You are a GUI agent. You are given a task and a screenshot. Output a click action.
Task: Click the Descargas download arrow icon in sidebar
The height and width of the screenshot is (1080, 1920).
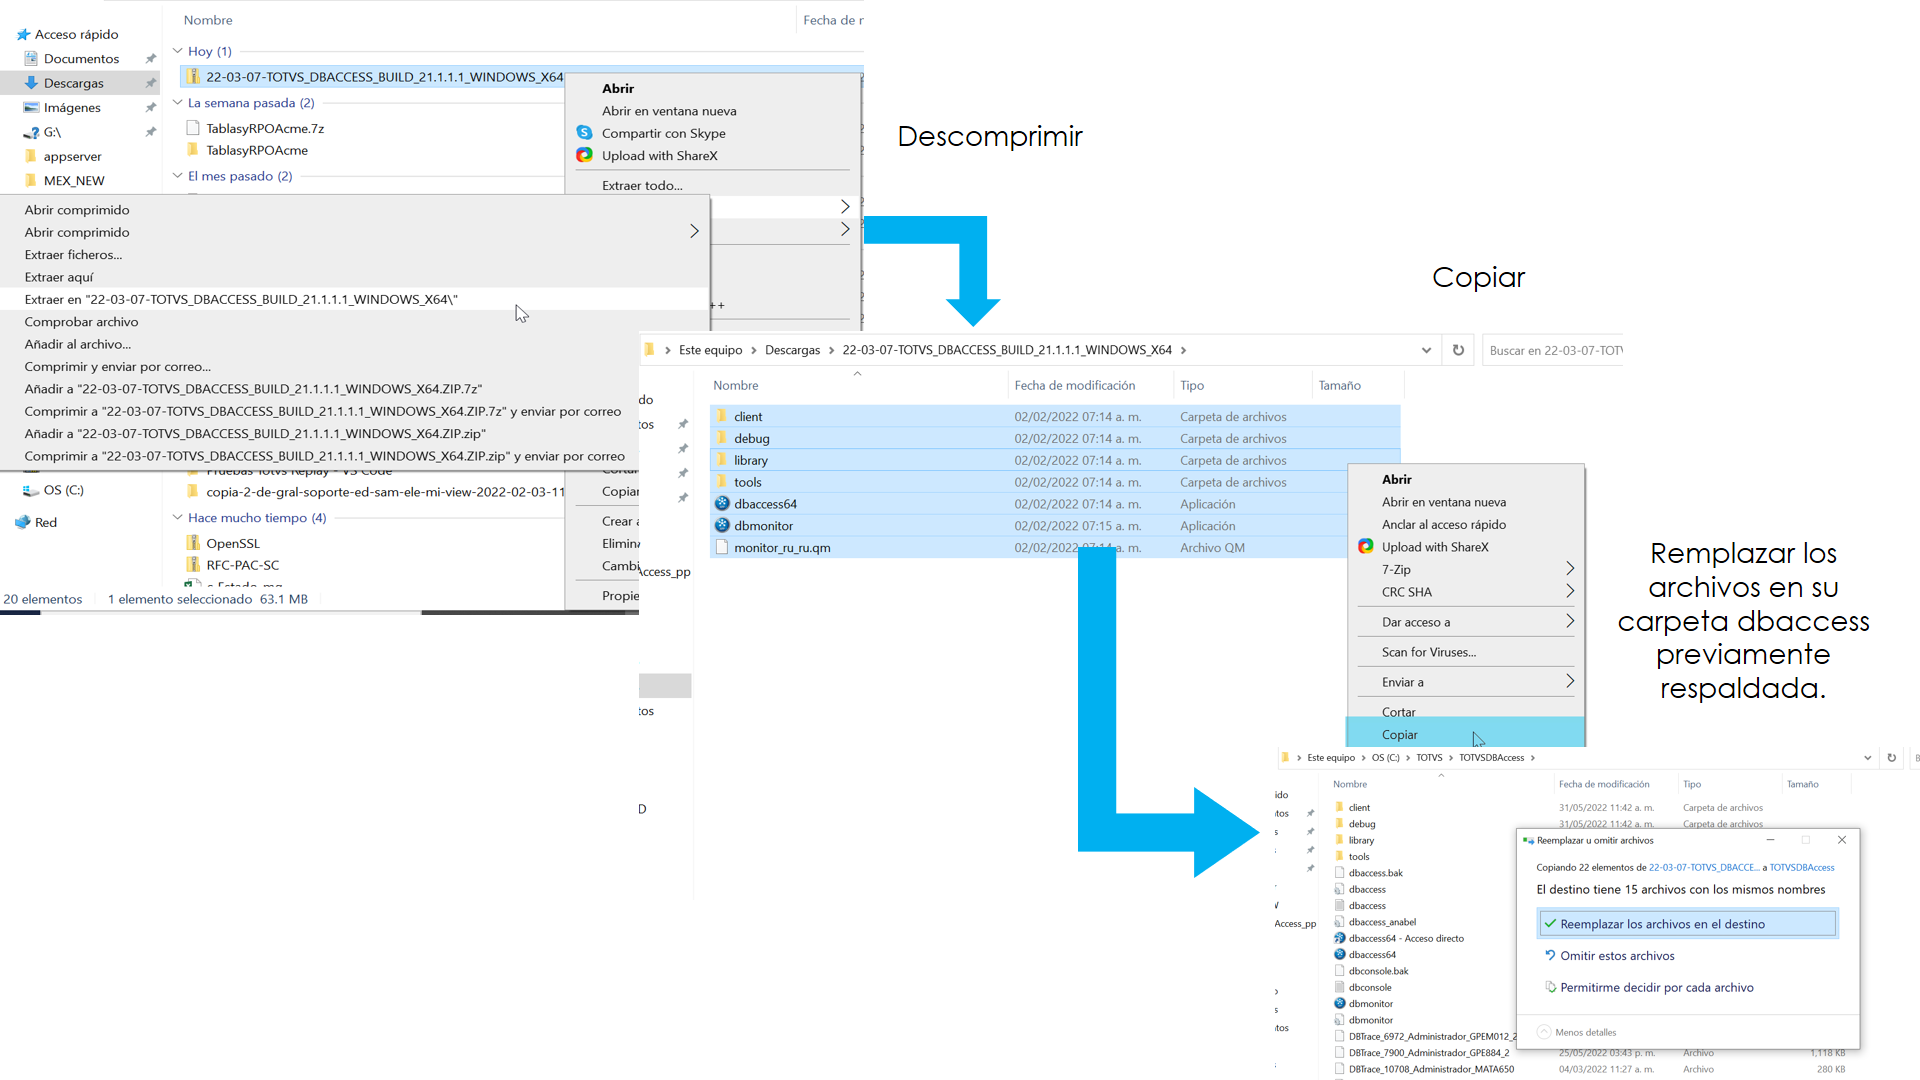(31, 83)
